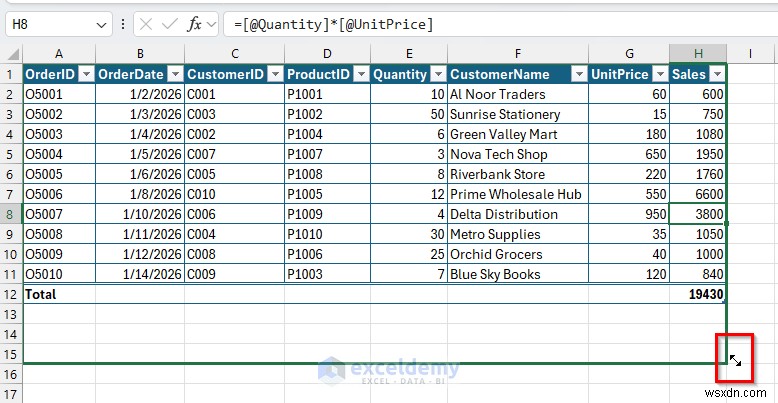Click customer ID cell C010
This screenshot has height=403, width=778.
pos(235,194)
